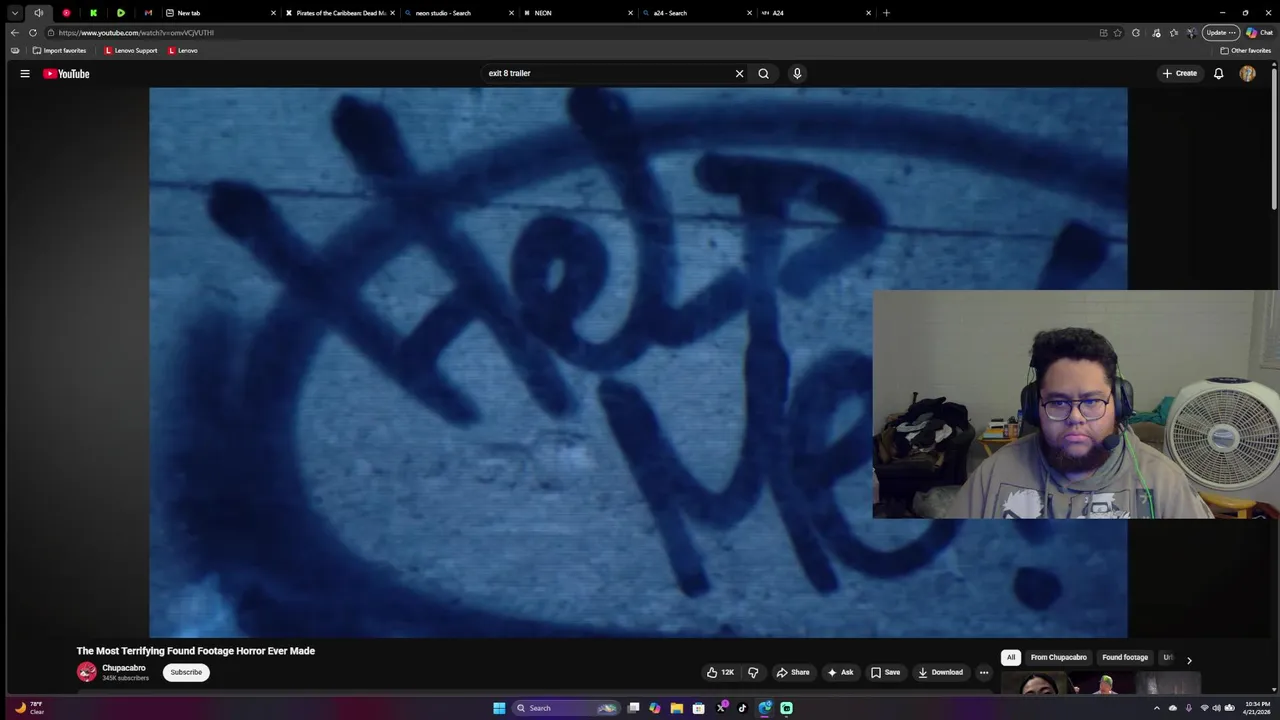1280x720 pixels.
Task: Start voice search with the microphone
Action: pyautogui.click(x=797, y=73)
